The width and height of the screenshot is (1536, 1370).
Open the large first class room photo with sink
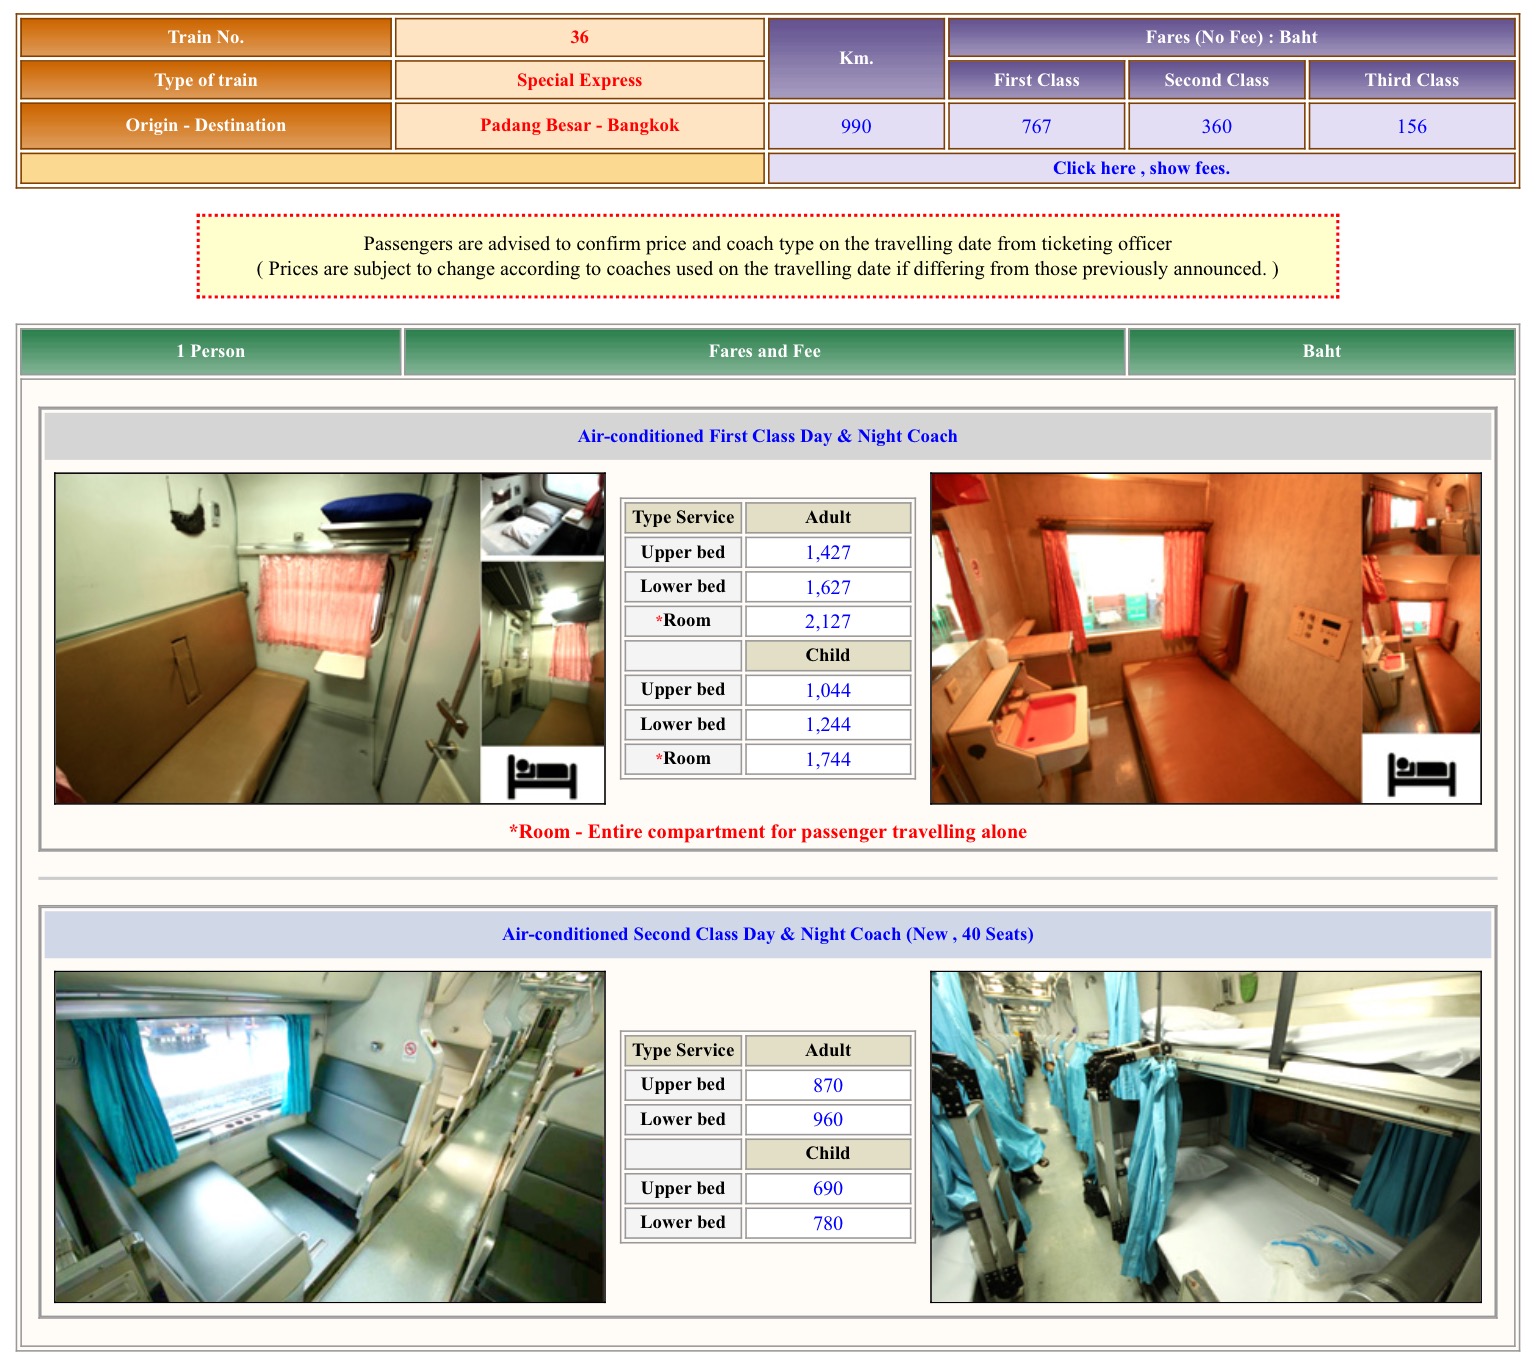click(x=1146, y=638)
